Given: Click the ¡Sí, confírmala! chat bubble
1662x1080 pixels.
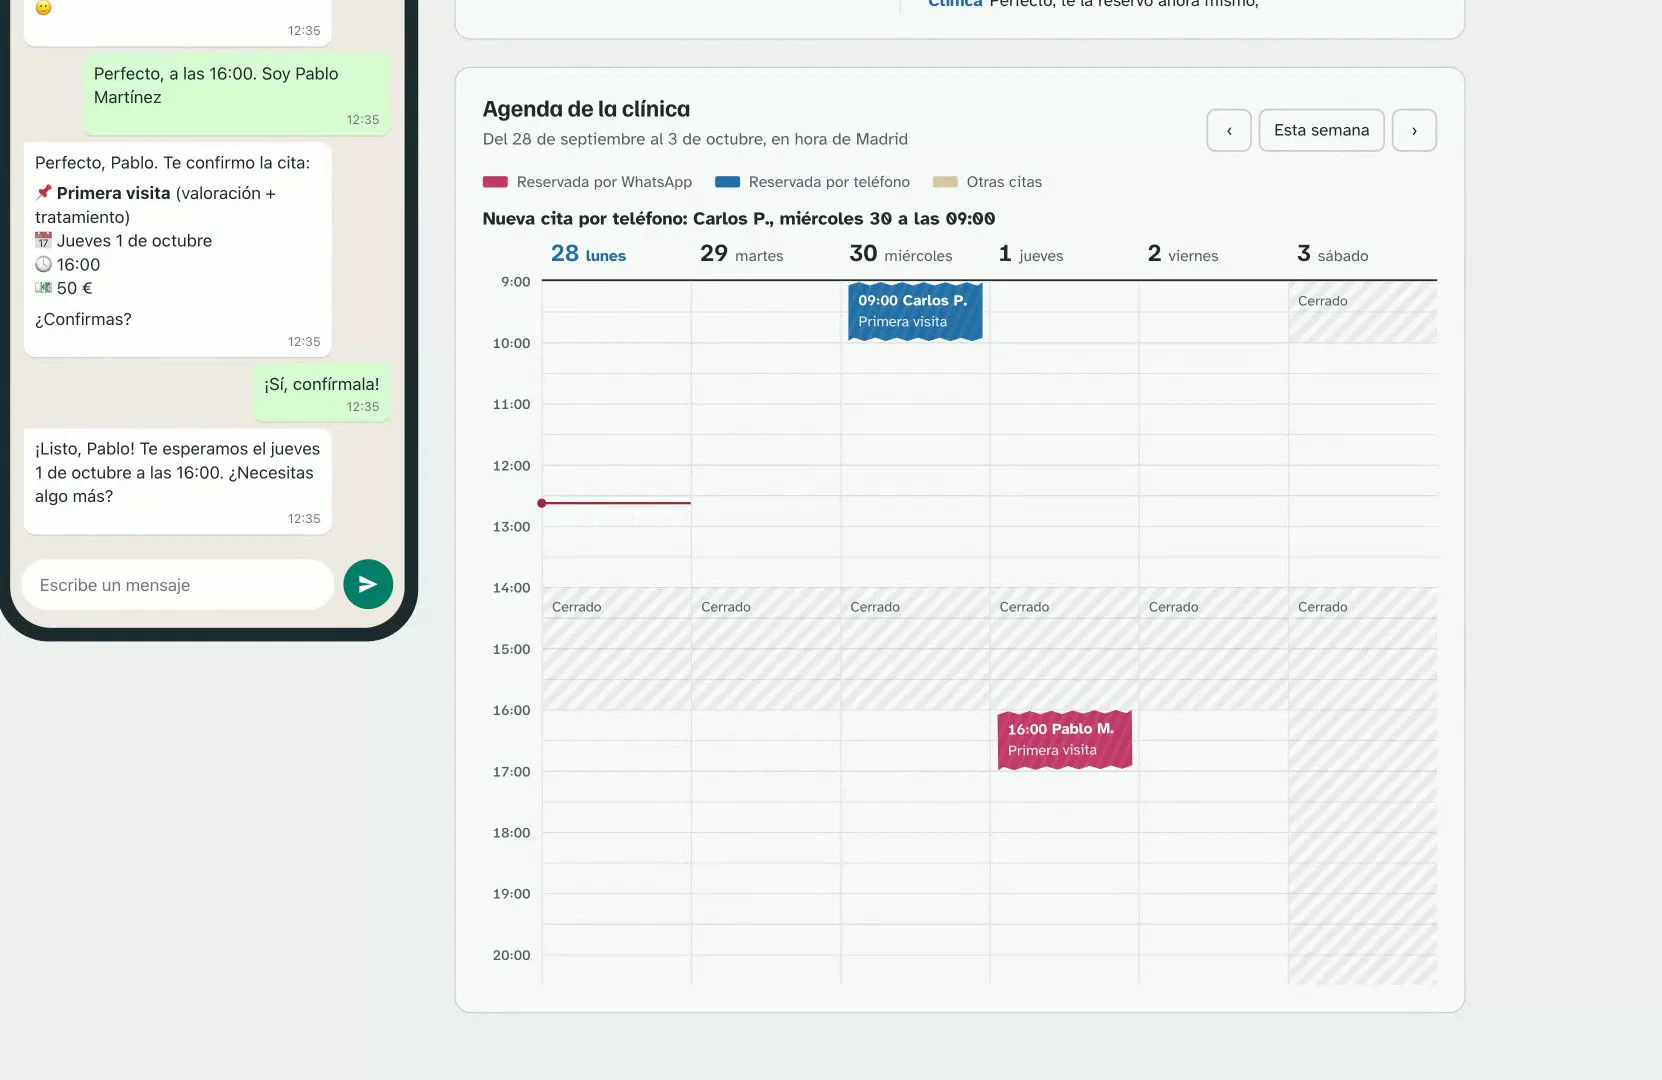Looking at the screenshot, I should (x=322, y=394).
